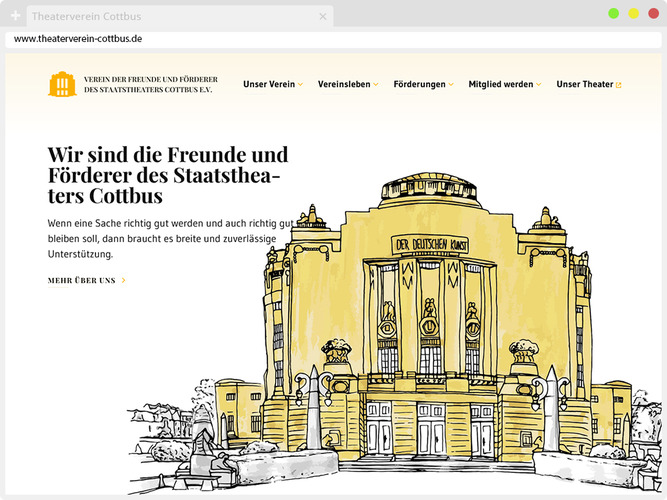
Task: Focus the address bar showing theaterverein-cottbus.de
Action: pyautogui.click(x=330, y=39)
